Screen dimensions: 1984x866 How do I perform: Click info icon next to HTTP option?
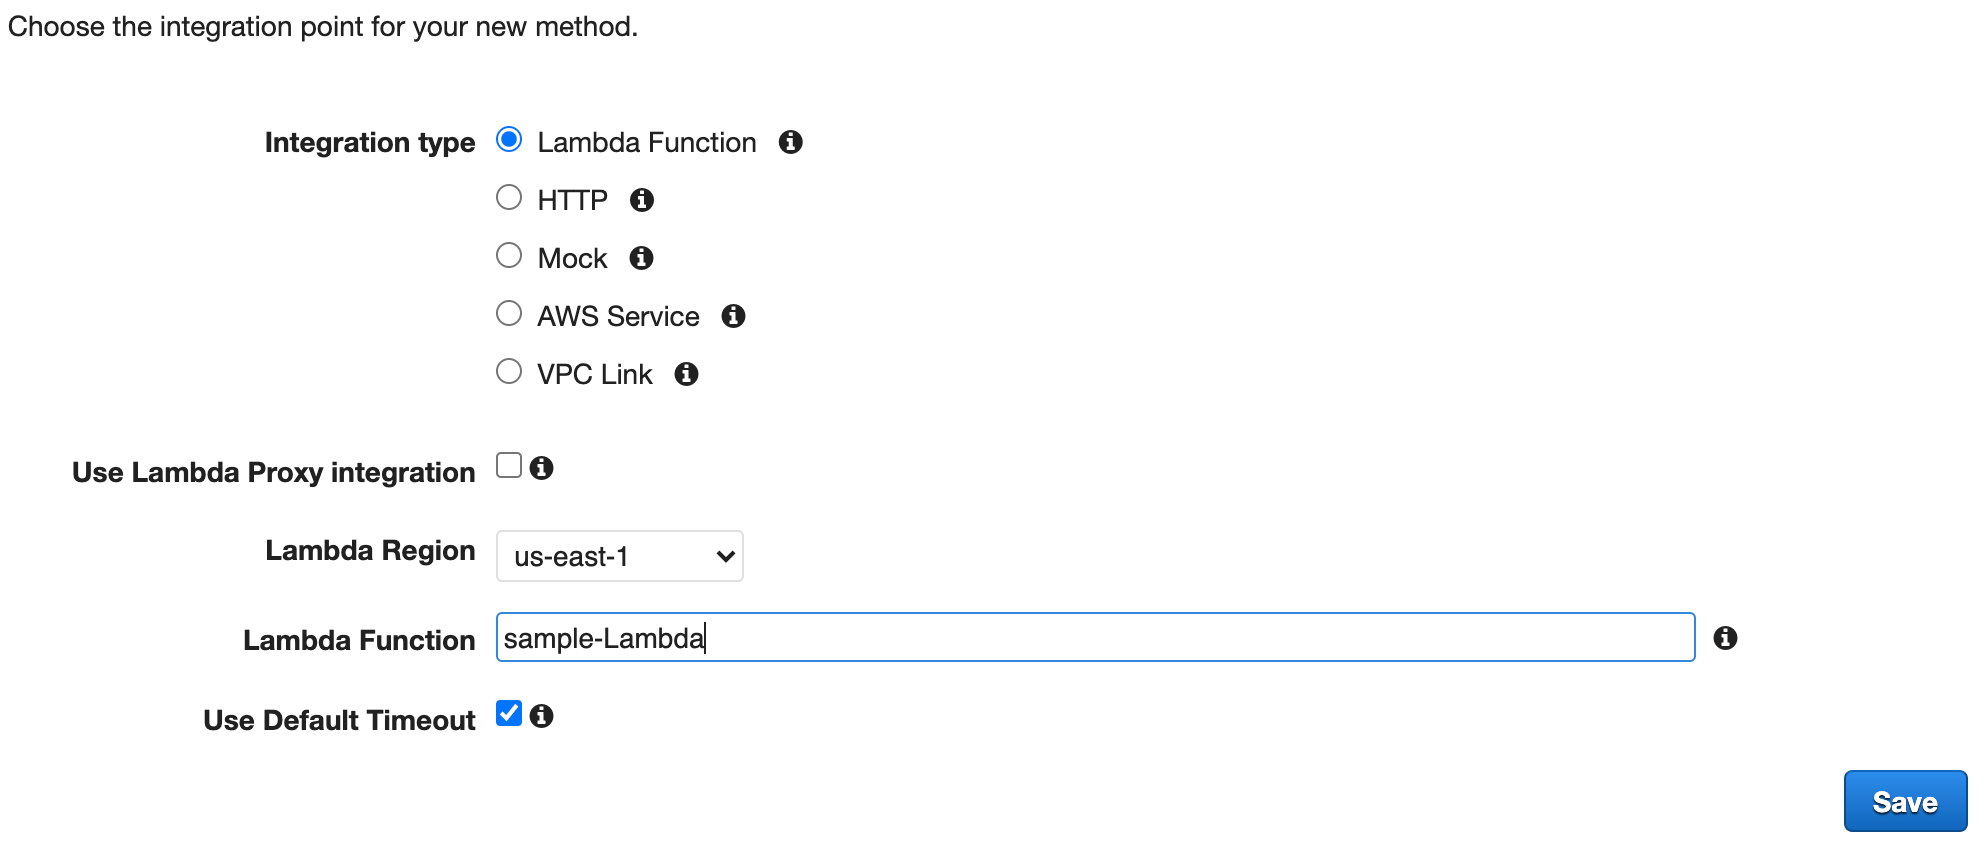(641, 200)
